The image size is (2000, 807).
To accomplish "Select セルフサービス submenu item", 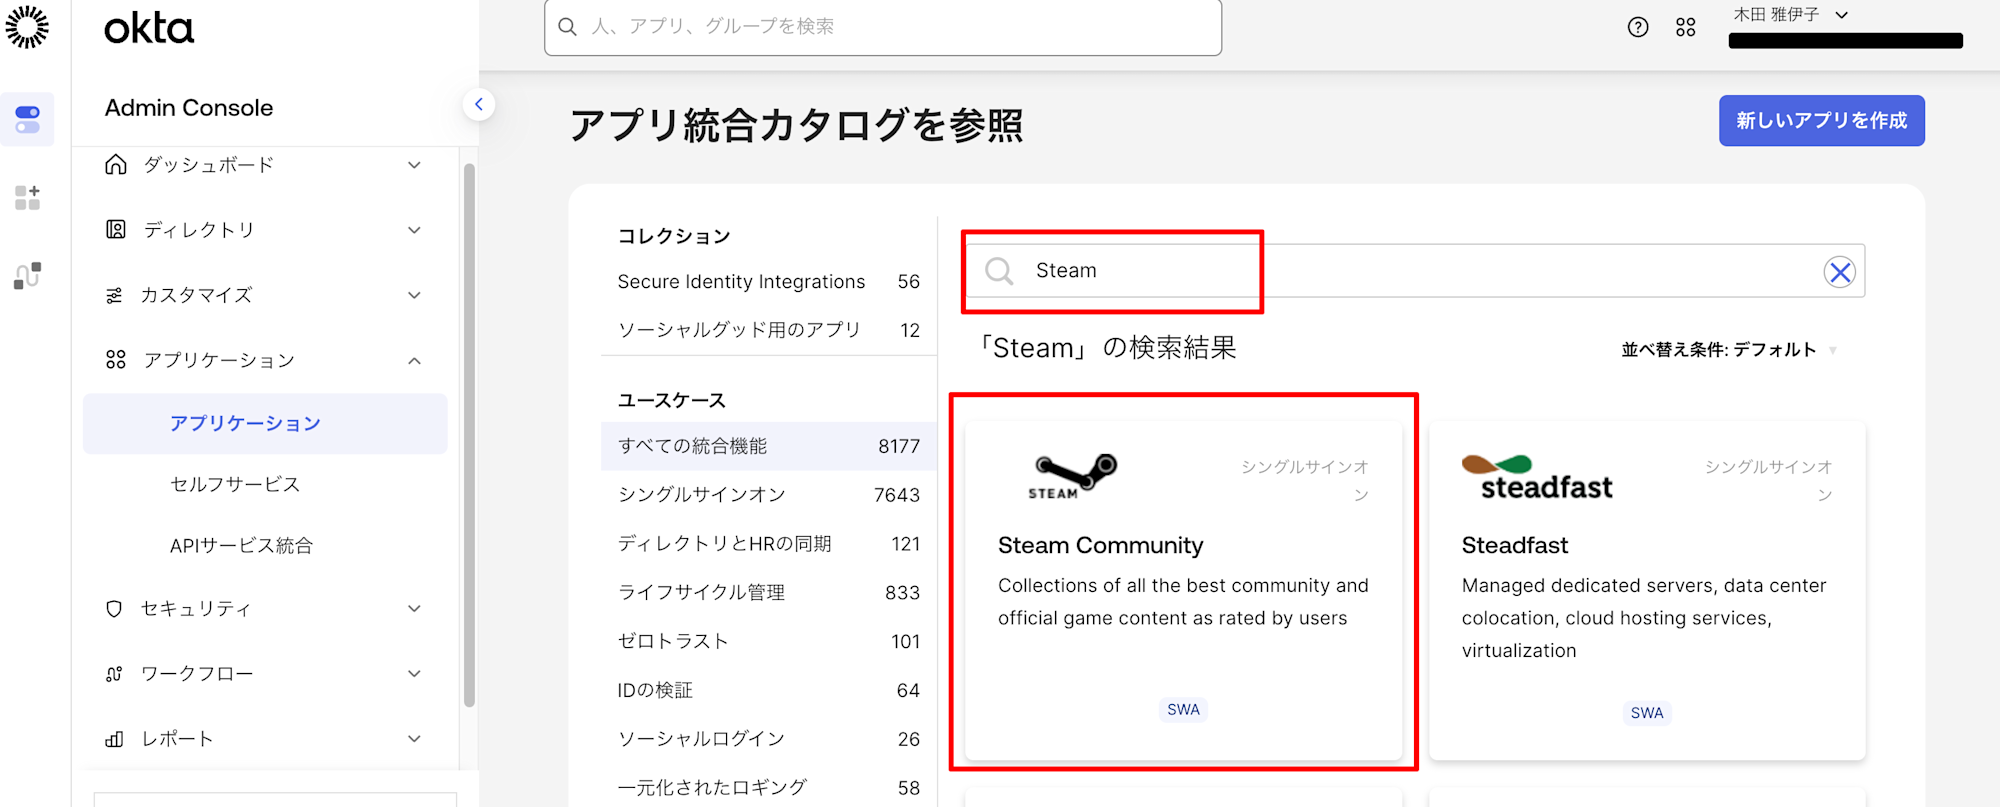I will [x=235, y=484].
